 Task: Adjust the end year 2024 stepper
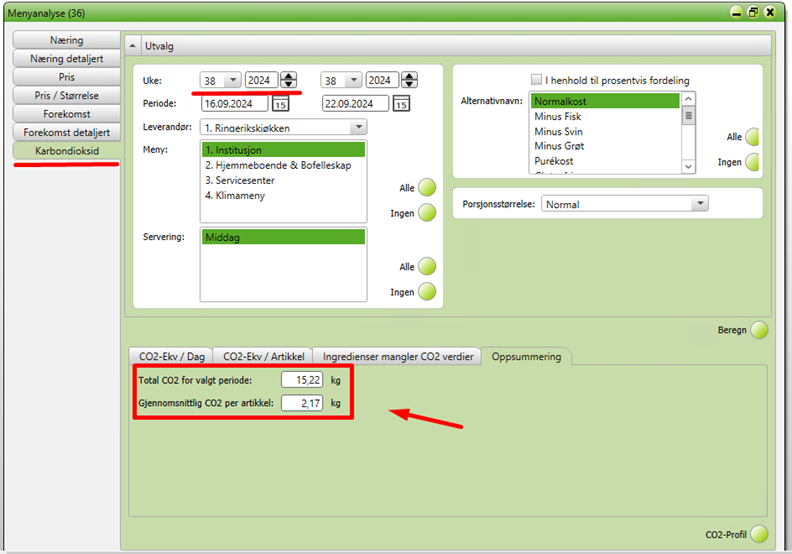[x=409, y=80]
